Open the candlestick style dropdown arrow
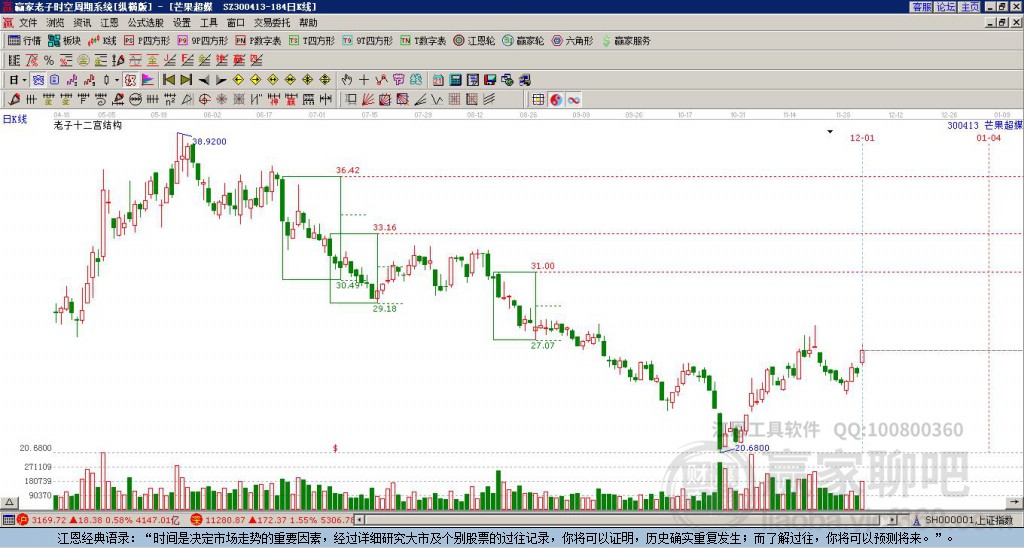This screenshot has width=1024, height=548. tap(117, 80)
